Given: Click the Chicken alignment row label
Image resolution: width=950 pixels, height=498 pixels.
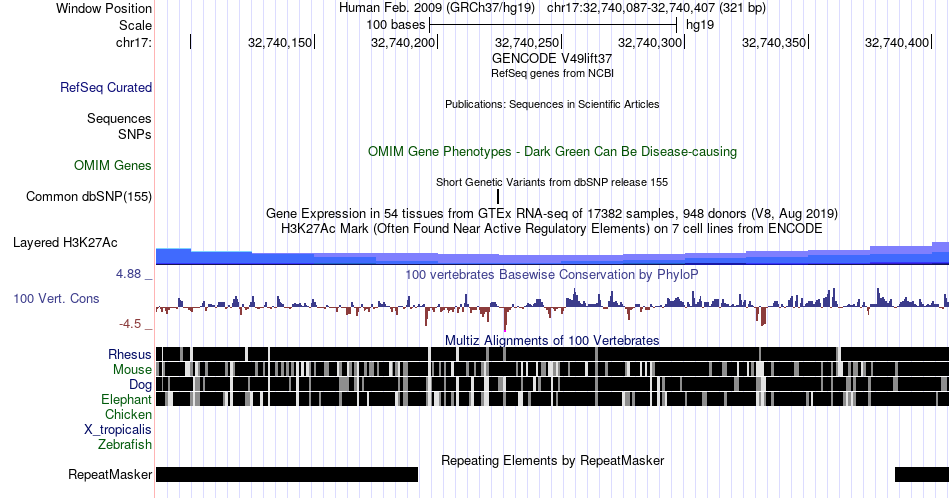Looking at the screenshot, I should [x=128, y=414].
